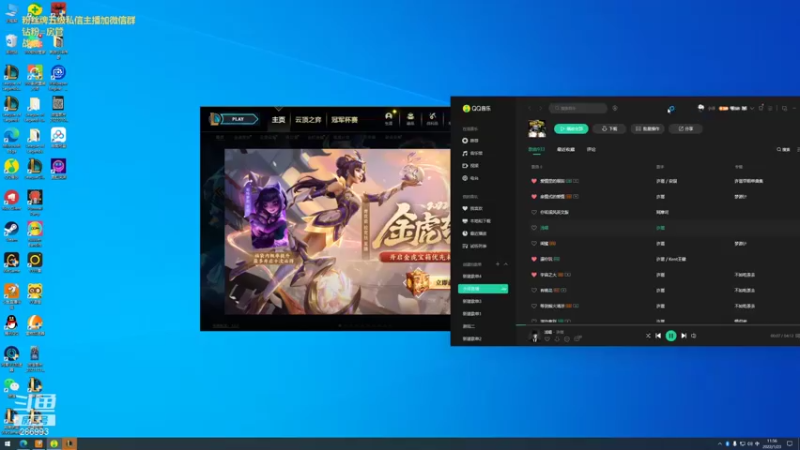Like the eighth song with heart
Viewport: 800px width, 450px height.
click(x=534, y=290)
